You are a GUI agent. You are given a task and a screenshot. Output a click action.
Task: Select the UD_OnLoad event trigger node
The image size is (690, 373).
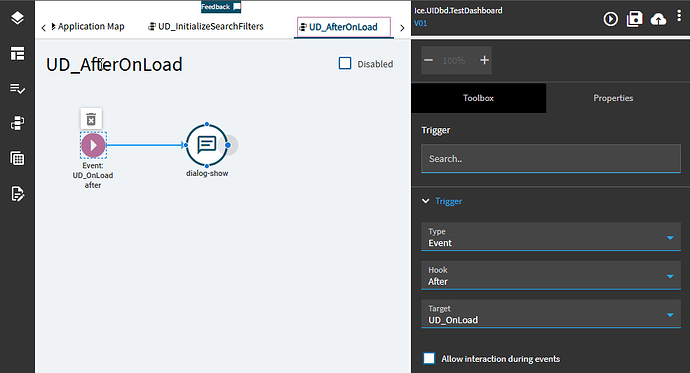click(x=93, y=145)
